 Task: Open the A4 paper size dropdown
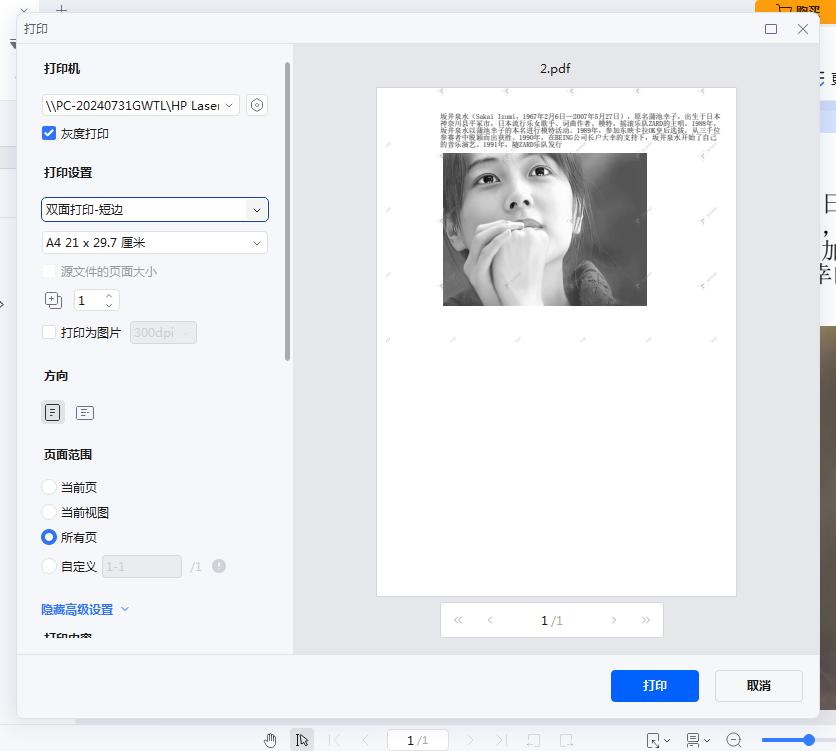pos(155,242)
